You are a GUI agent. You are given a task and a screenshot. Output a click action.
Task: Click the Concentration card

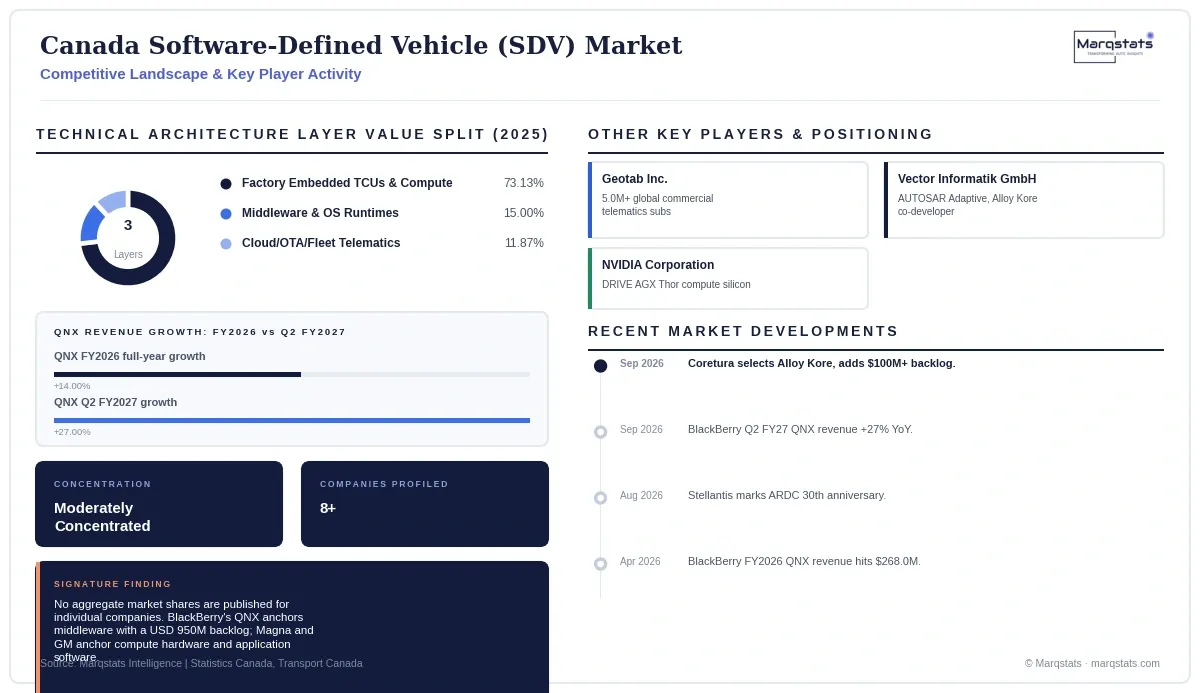coord(159,504)
